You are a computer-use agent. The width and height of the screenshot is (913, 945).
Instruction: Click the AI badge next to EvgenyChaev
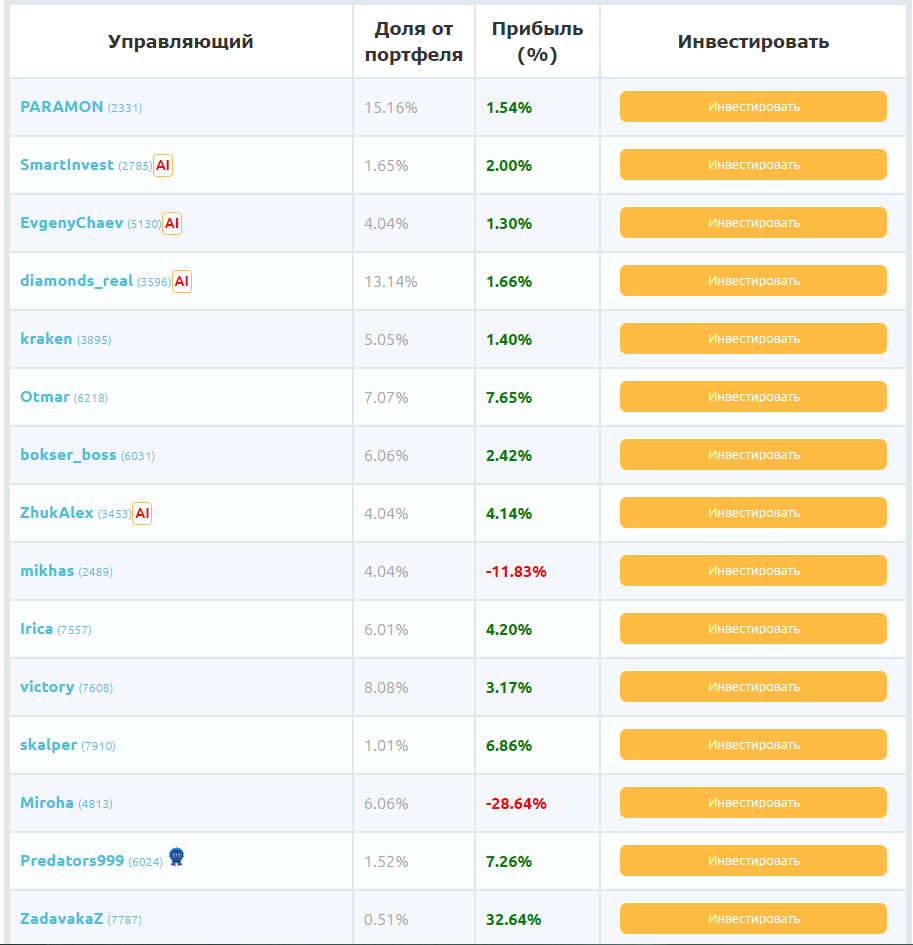point(172,223)
